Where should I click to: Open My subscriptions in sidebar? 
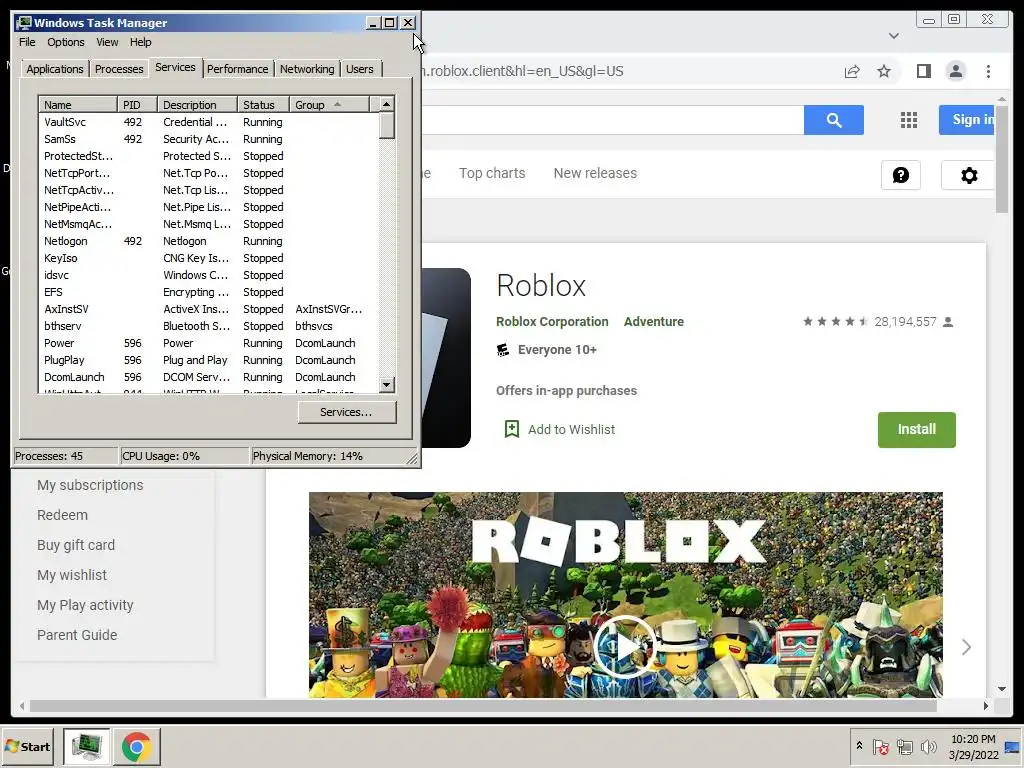pos(90,485)
